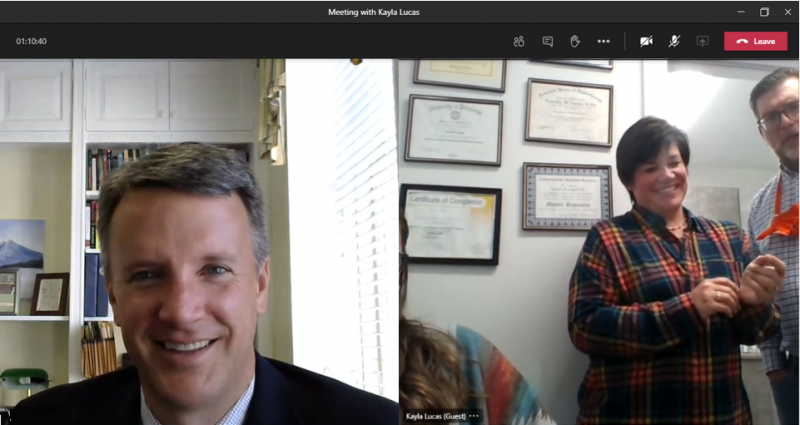Open options next to Kayla Lucas (Guest)
This screenshot has width=800, height=425.
tap(474, 416)
